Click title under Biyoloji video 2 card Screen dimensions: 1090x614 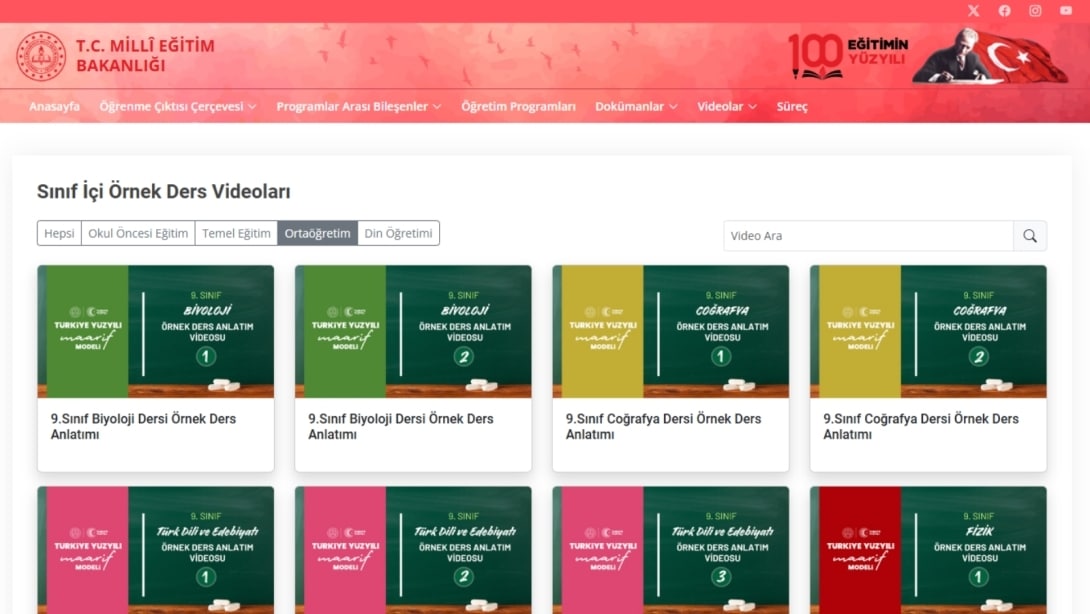pos(400,426)
